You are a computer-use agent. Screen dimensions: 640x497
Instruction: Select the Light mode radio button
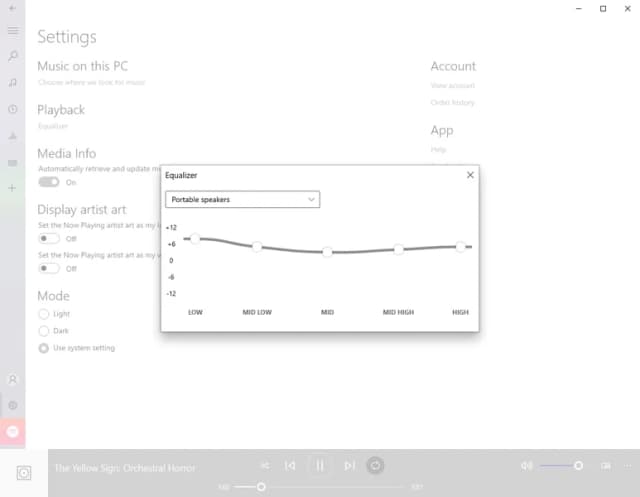(x=44, y=314)
